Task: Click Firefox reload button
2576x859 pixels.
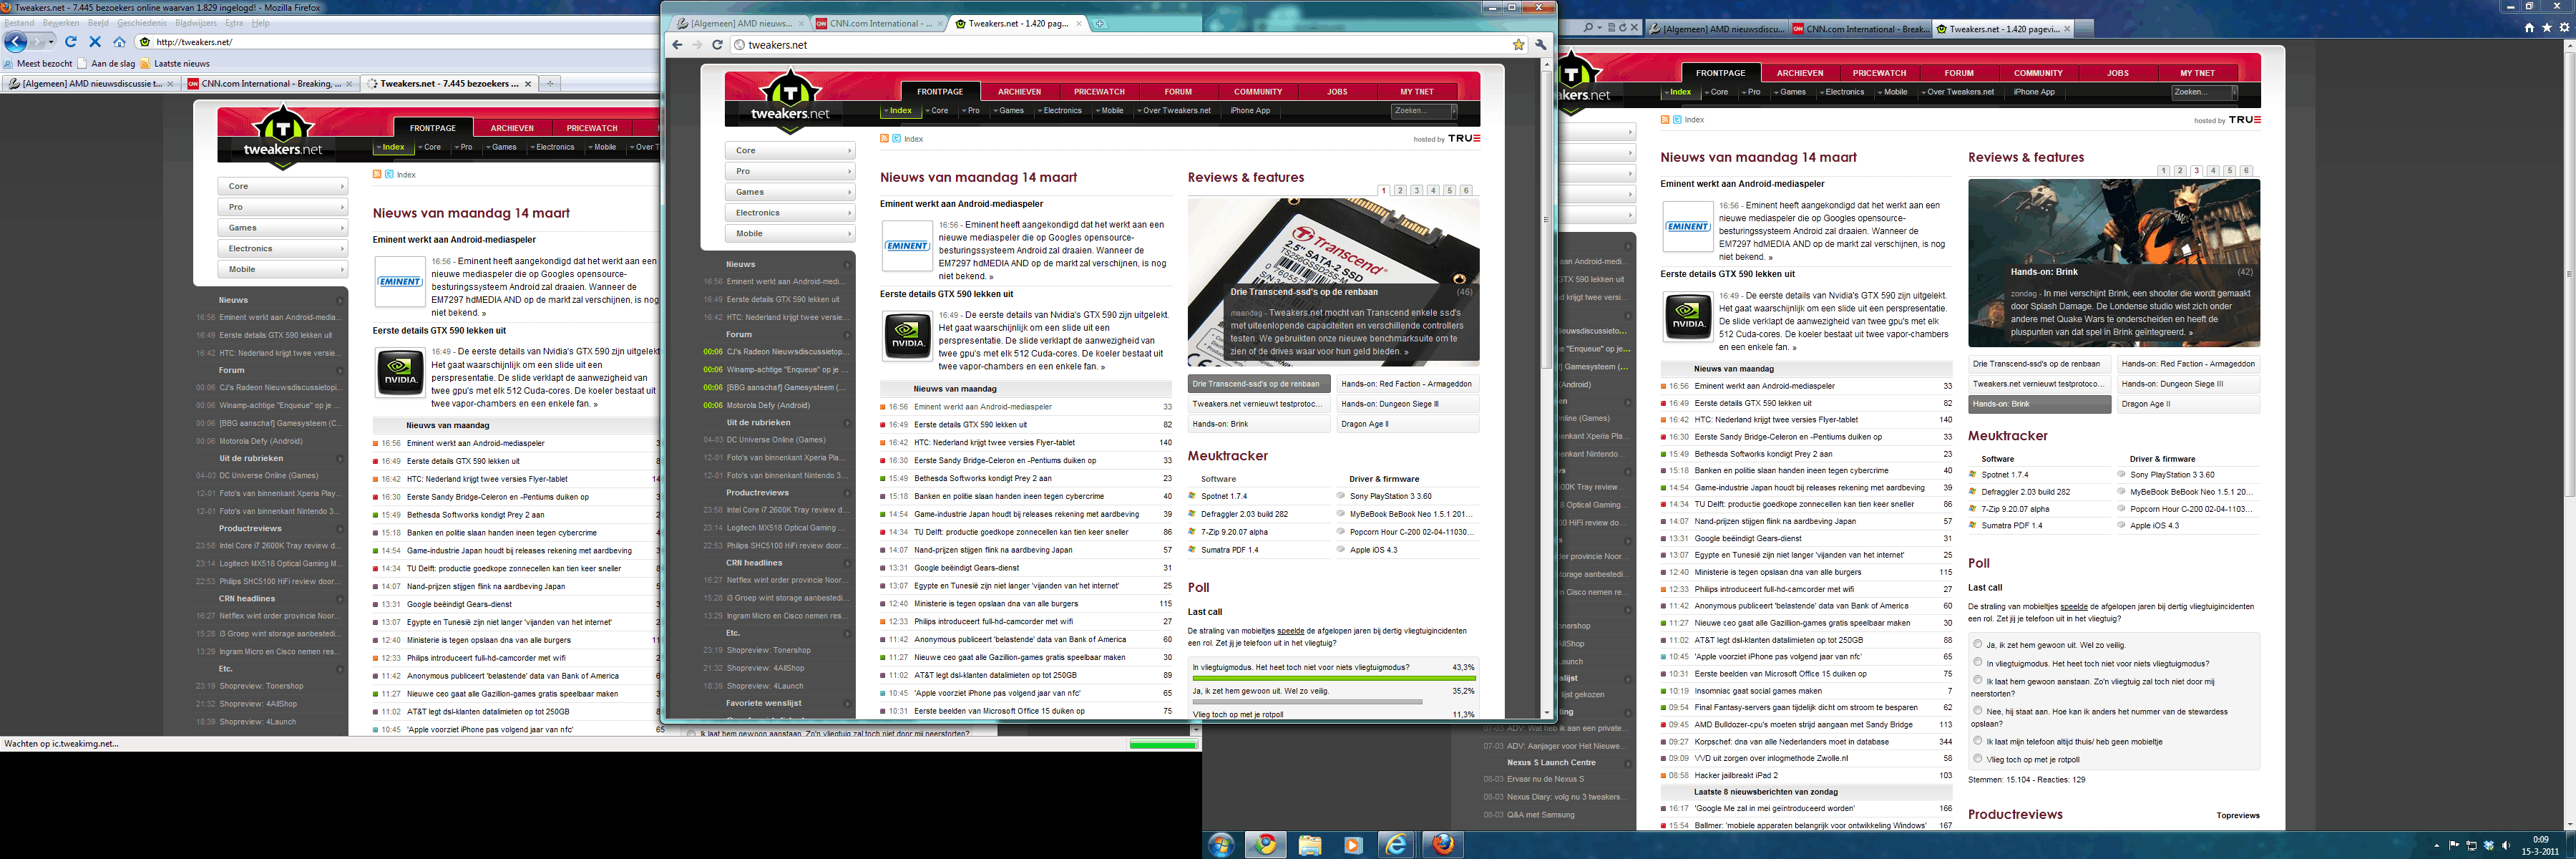Action: point(71,42)
